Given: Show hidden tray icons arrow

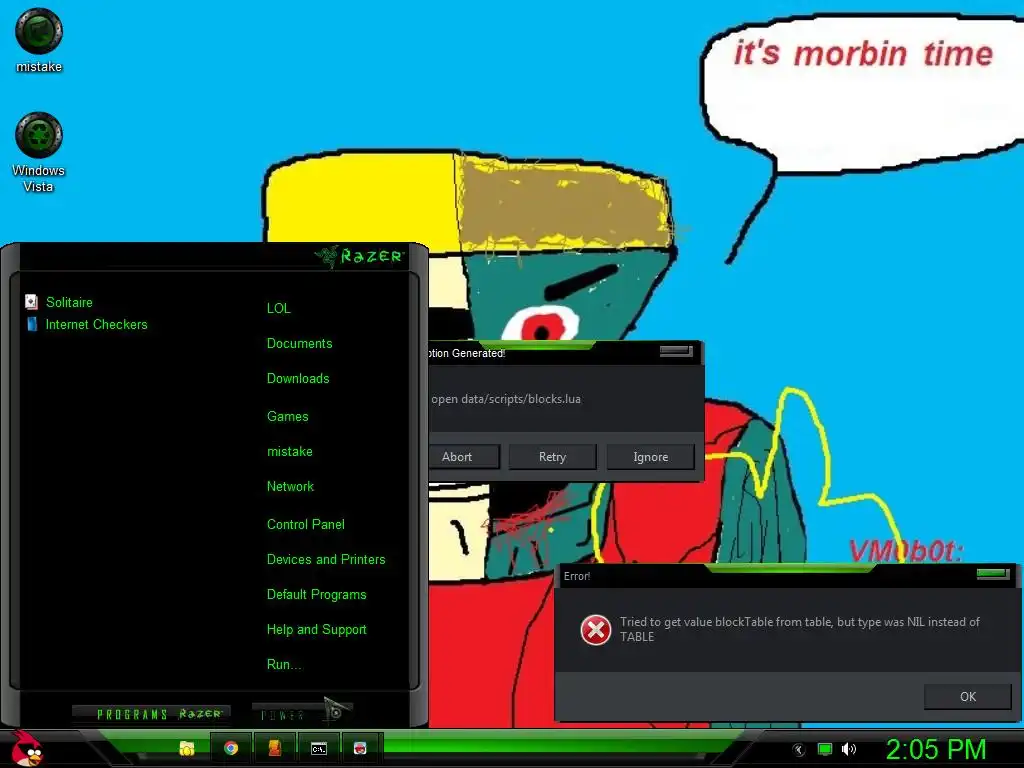Looking at the screenshot, I should pos(798,750).
